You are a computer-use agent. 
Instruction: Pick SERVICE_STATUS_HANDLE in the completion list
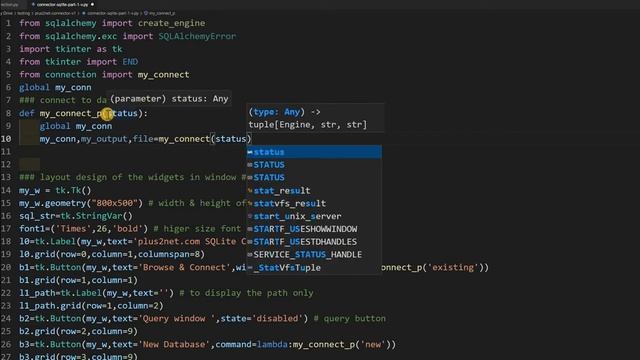pyautogui.click(x=314, y=255)
